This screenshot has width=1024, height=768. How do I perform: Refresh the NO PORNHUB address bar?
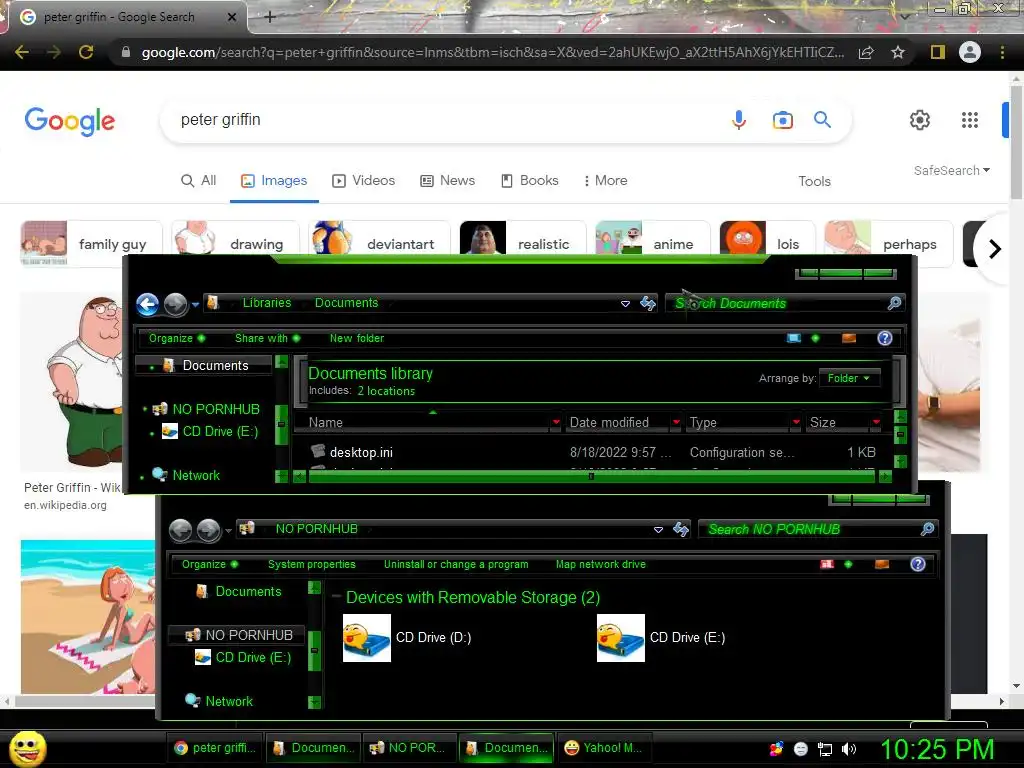pos(681,529)
